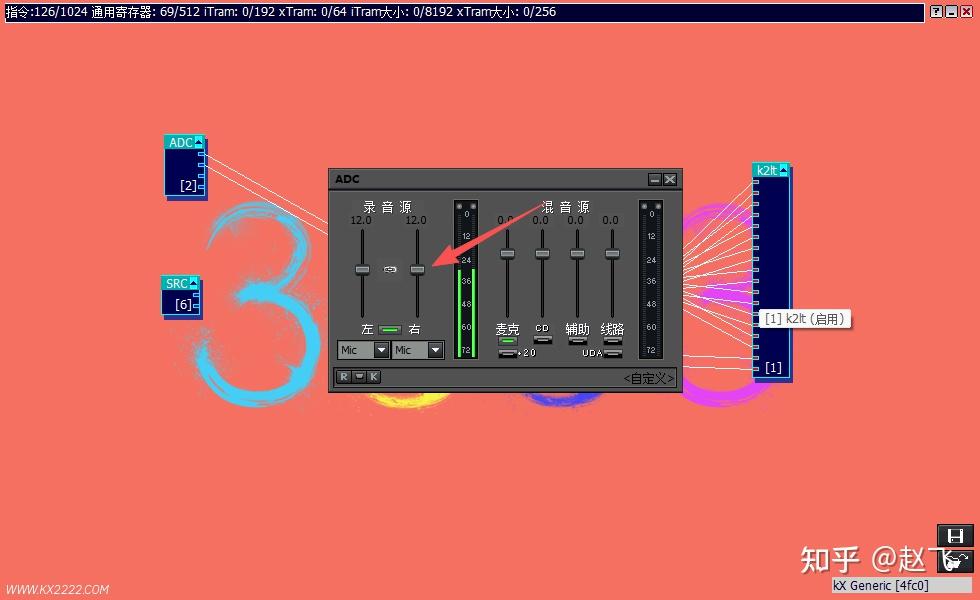Screen dimensions: 980x600
Task: Toggle the 辅助 mix source switch
Action: [578, 341]
